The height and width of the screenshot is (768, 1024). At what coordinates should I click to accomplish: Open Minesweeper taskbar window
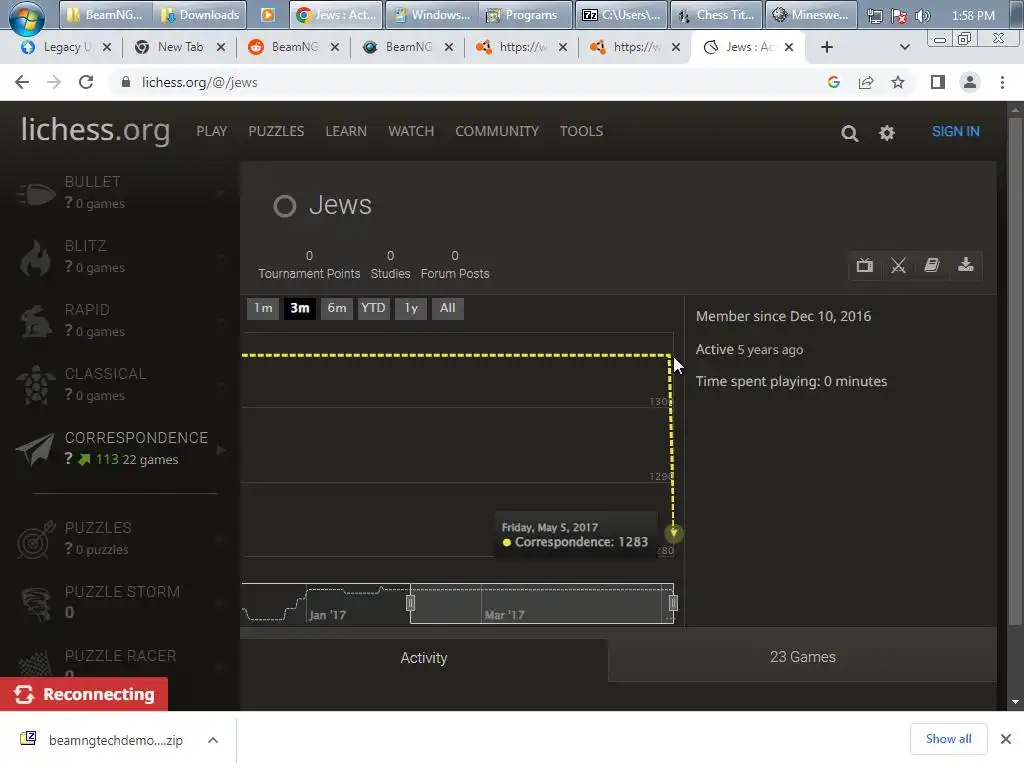point(810,15)
